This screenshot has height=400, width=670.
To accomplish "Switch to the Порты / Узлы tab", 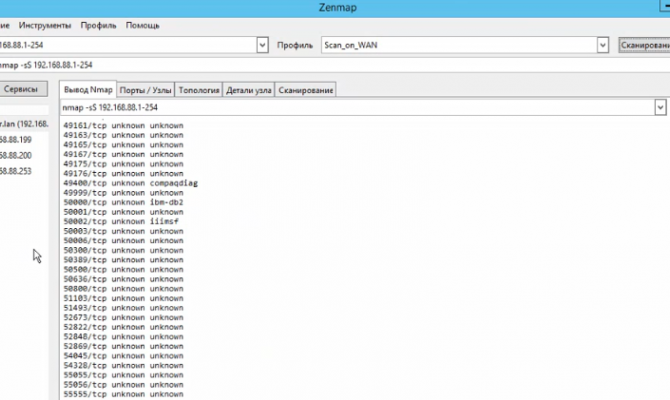I will click(146, 90).
